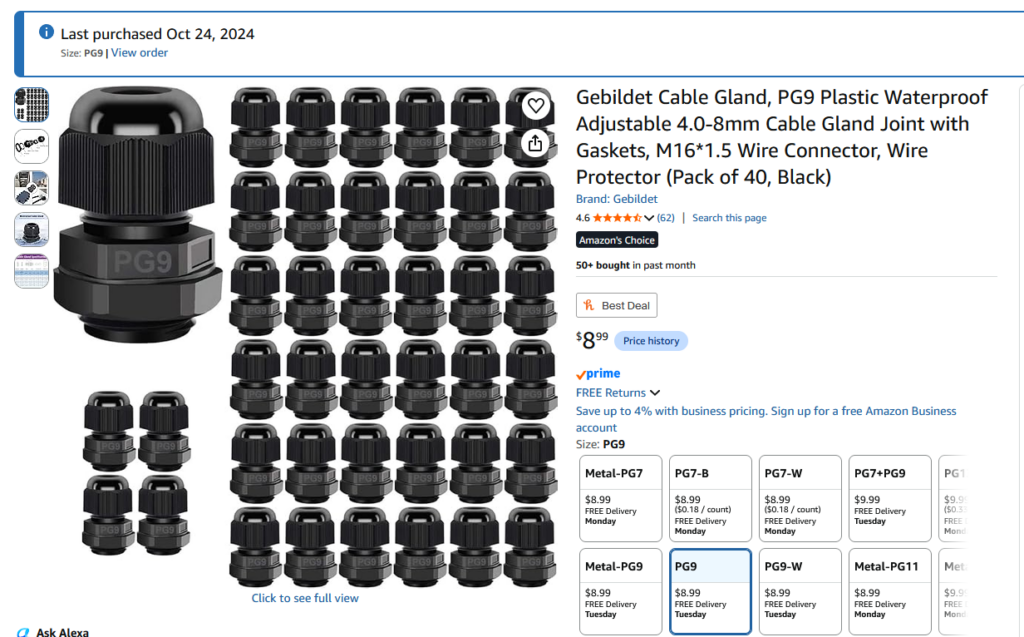The height and width of the screenshot is (637, 1024).
Task: Select the second product thumbnail image
Action: tap(31, 146)
